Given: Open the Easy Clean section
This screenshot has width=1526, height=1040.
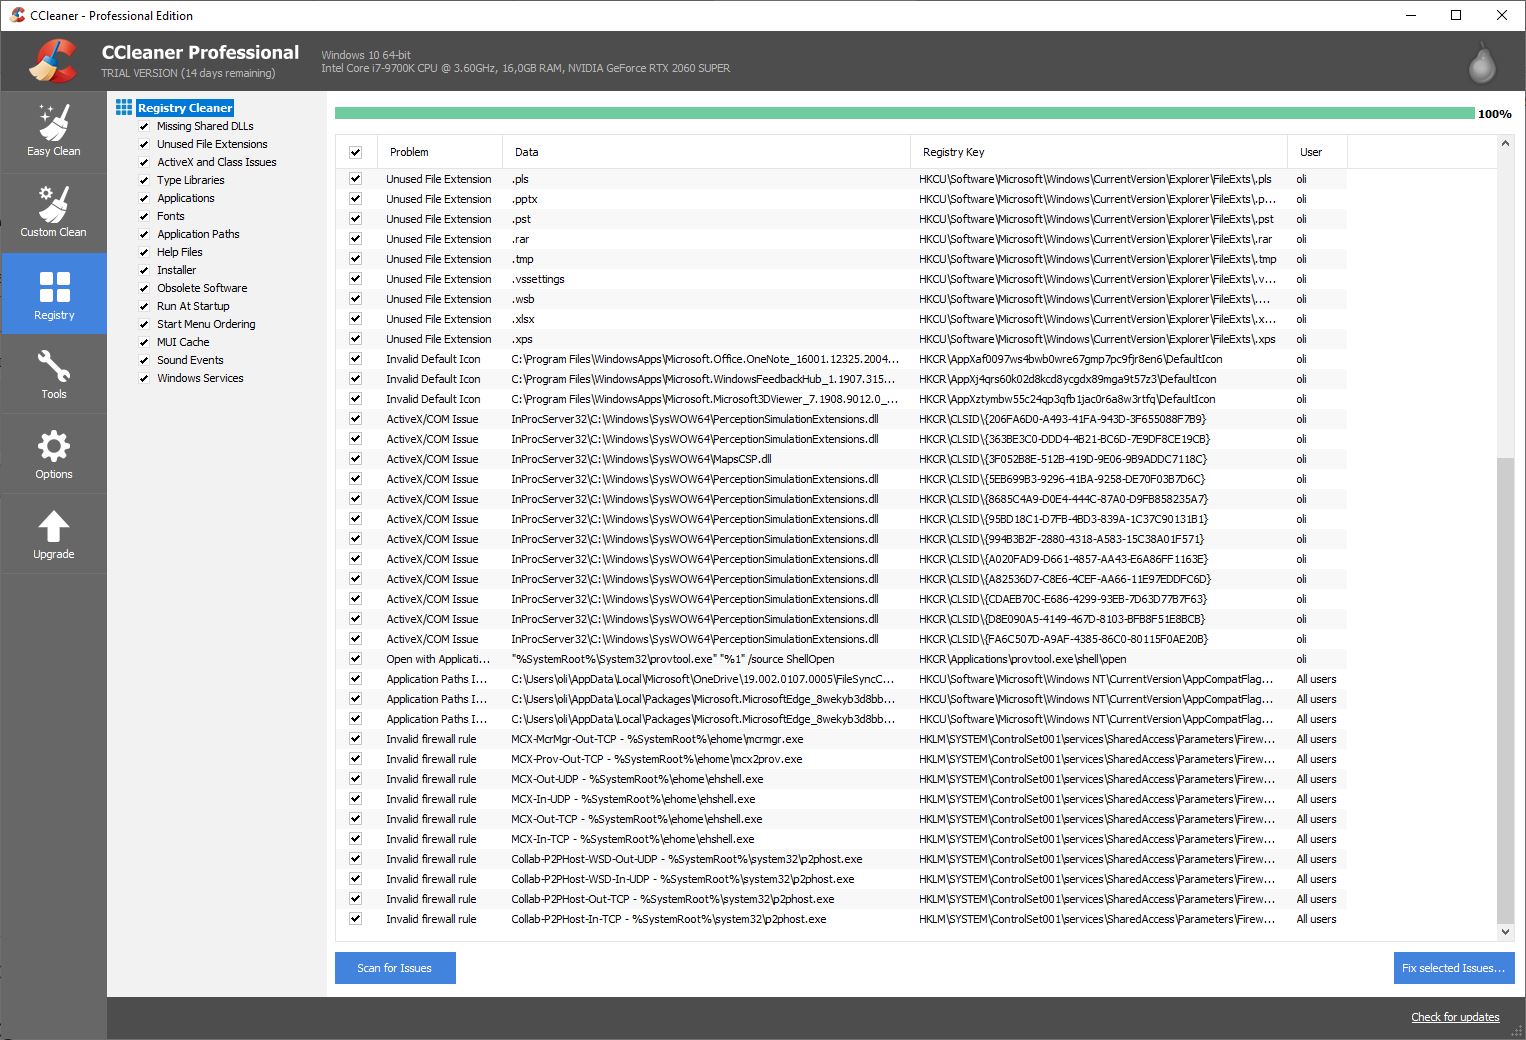Looking at the screenshot, I should click(53, 132).
